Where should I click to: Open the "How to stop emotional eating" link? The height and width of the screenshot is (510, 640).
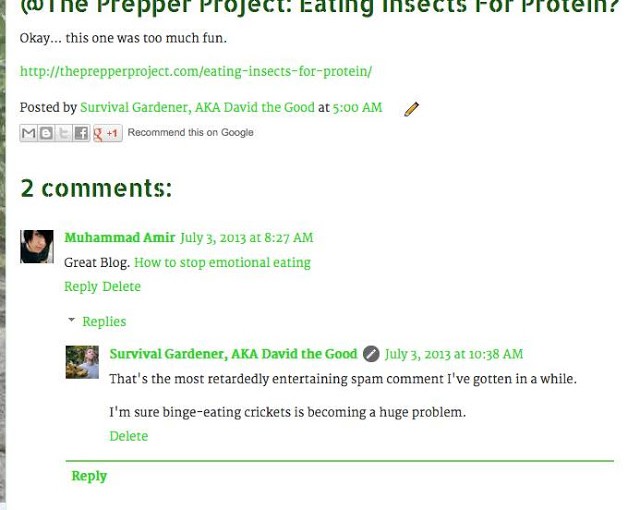coord(222,262)
